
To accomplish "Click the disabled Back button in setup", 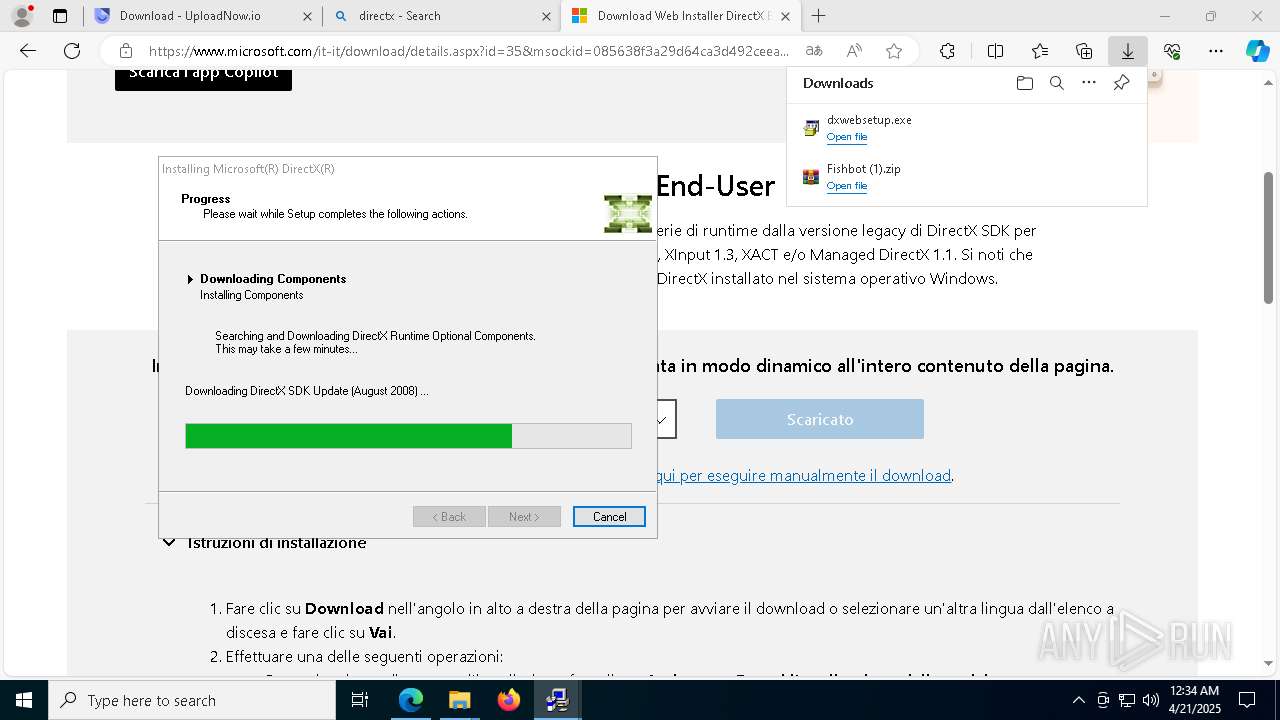I will pos(449,516).
